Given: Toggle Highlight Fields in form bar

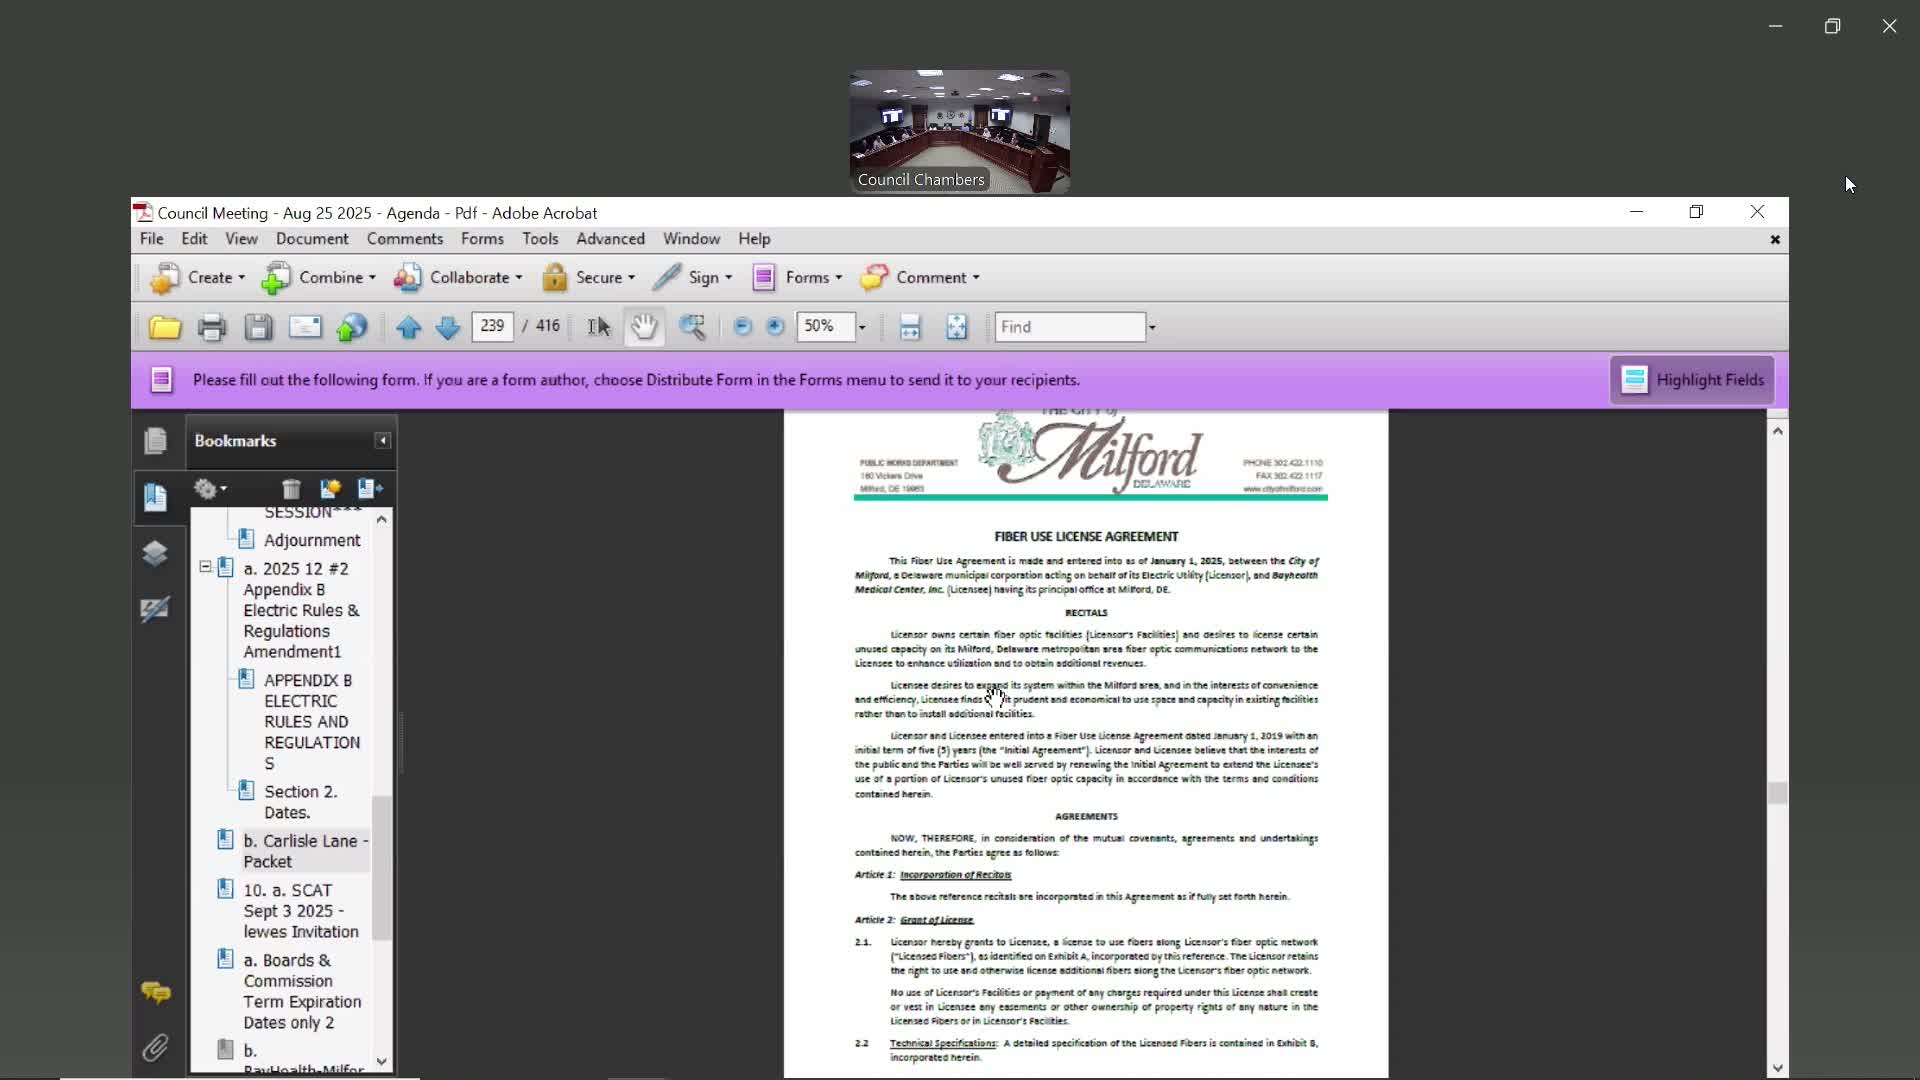Looking at the screenshot, I should point(1692,380).
